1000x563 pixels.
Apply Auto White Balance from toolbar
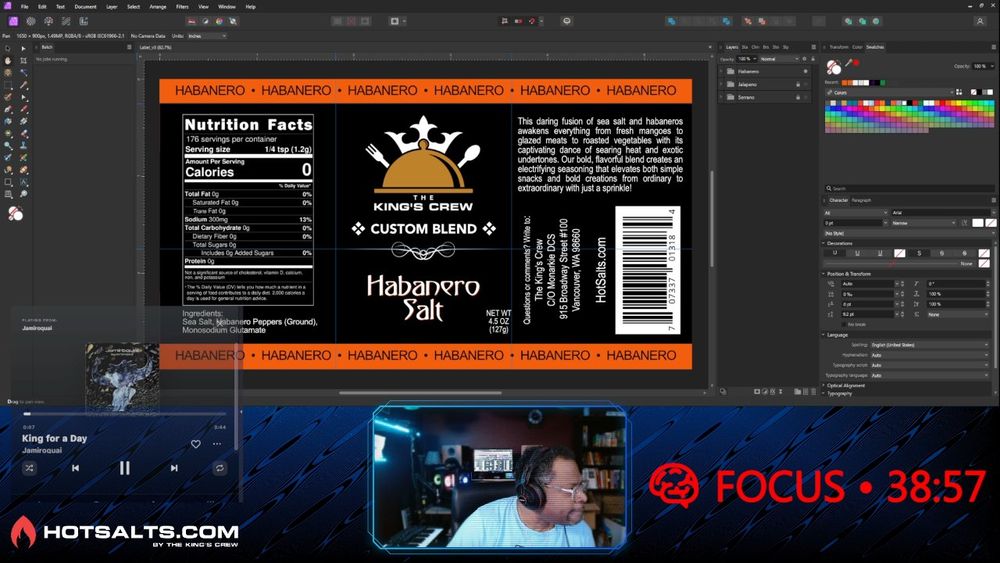[x=233, y=21]
